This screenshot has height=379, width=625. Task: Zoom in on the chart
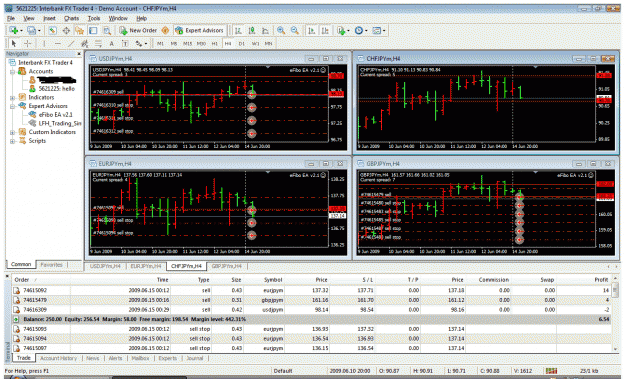(x=281, y=31)
